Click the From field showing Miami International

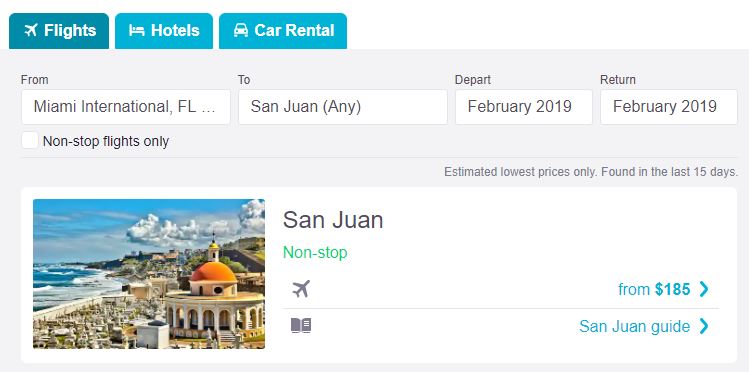(126, 107)
